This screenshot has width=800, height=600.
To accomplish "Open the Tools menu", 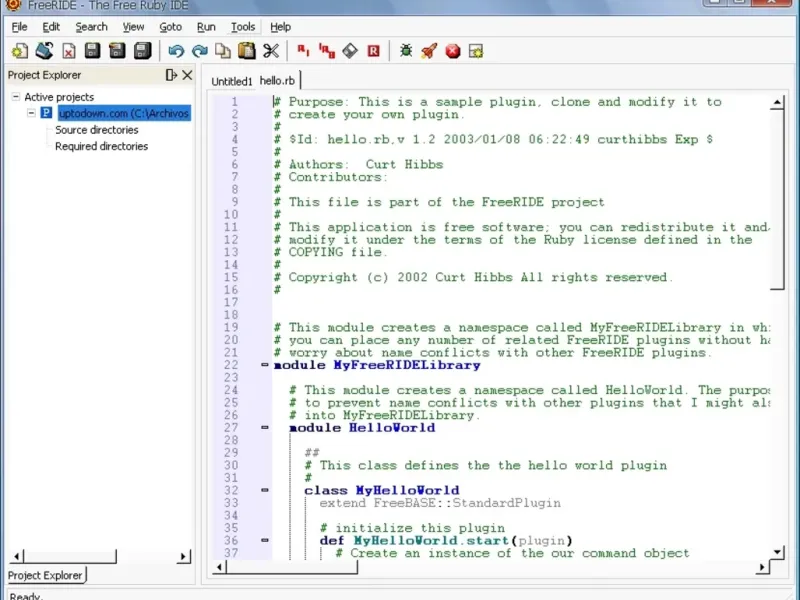I will tap(242, 27).
